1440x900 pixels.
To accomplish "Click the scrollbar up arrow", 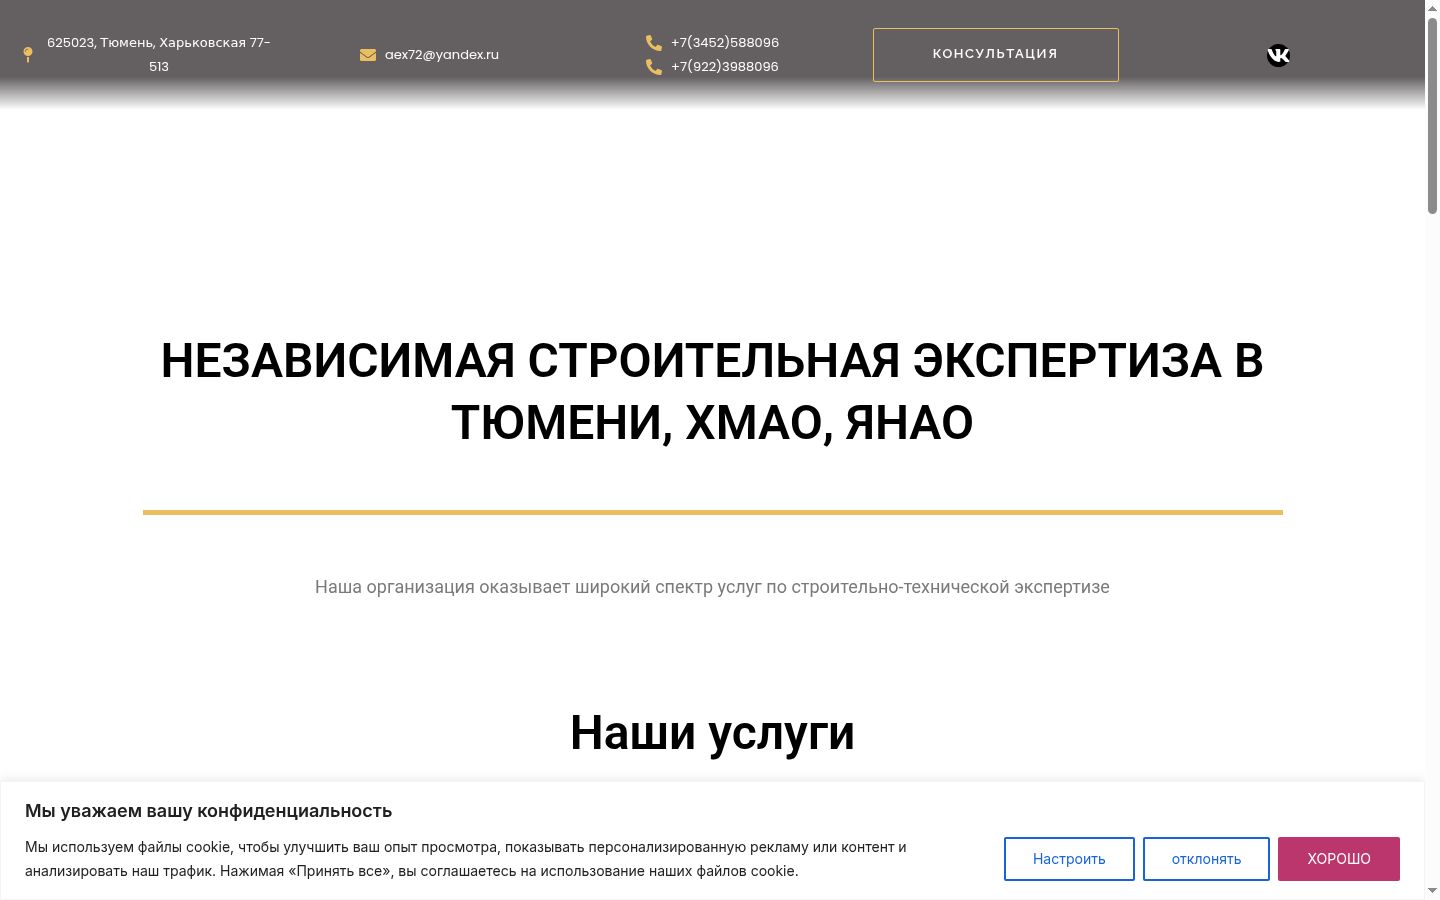I will [1432, 8].
